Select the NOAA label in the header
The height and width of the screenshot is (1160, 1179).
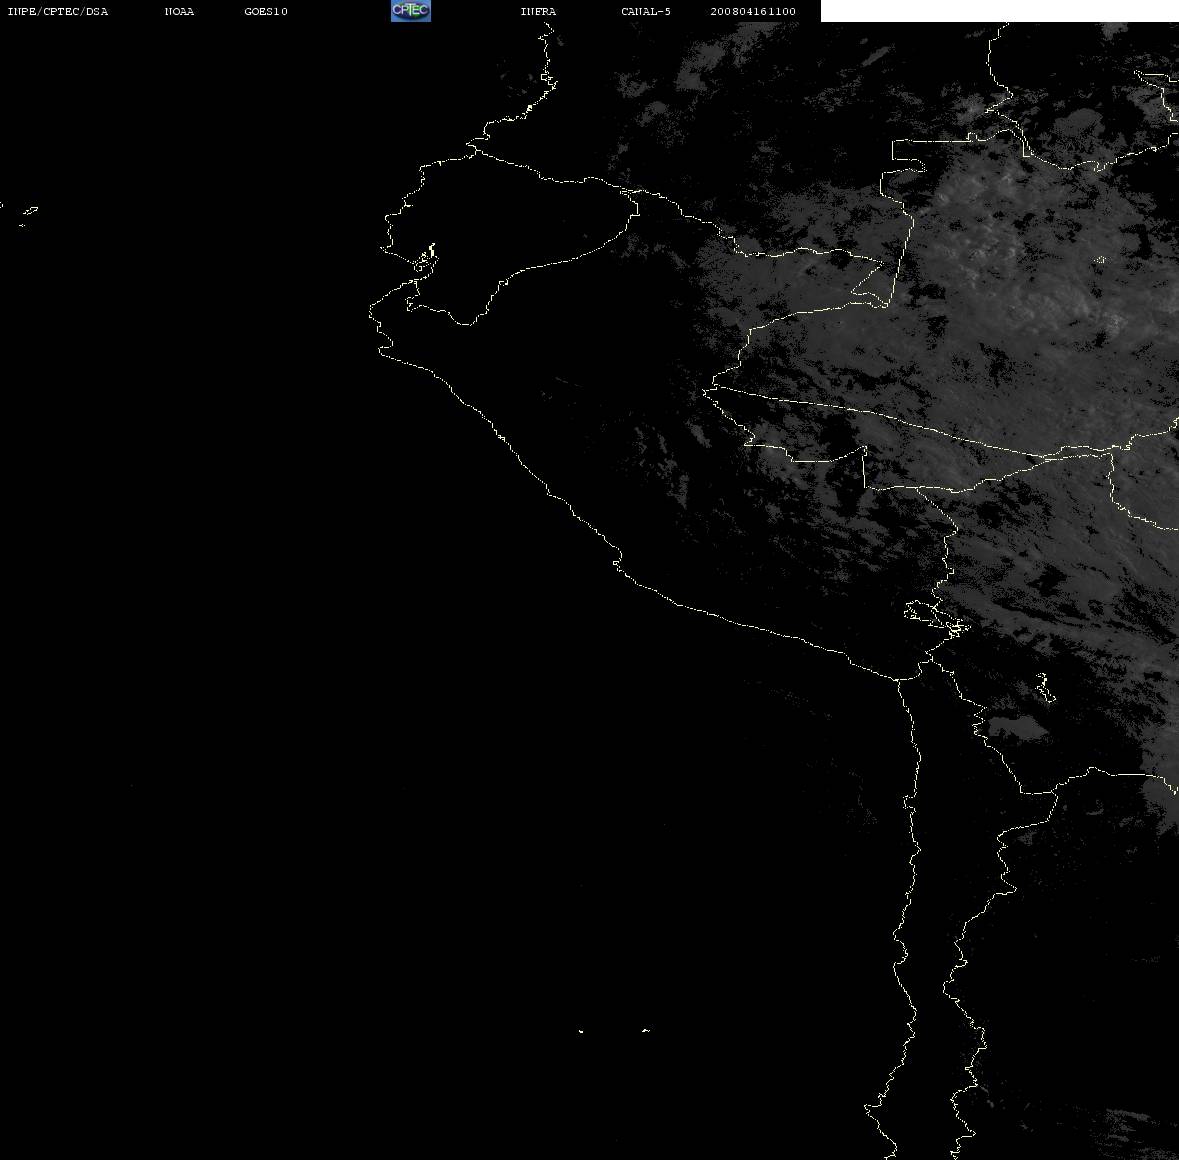tap(179, 11)
